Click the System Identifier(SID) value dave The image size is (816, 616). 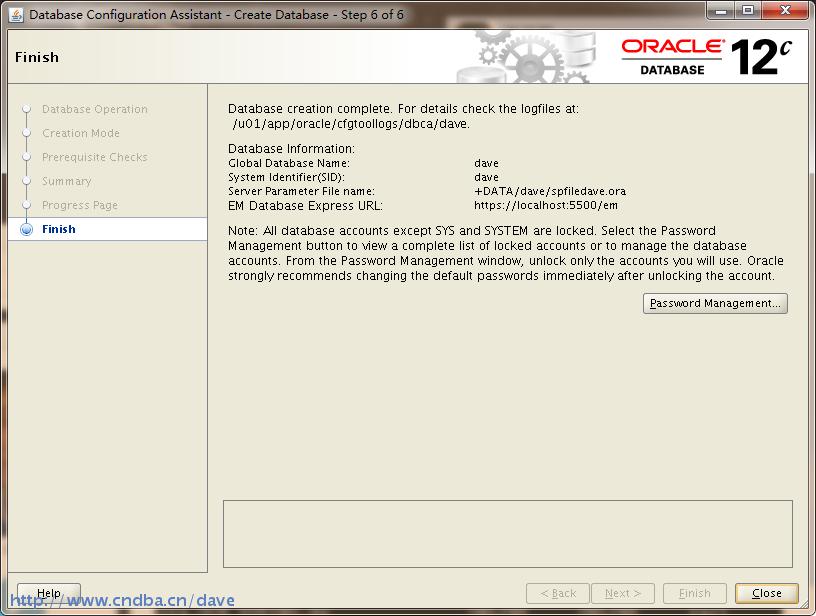[x=486, y=177]
